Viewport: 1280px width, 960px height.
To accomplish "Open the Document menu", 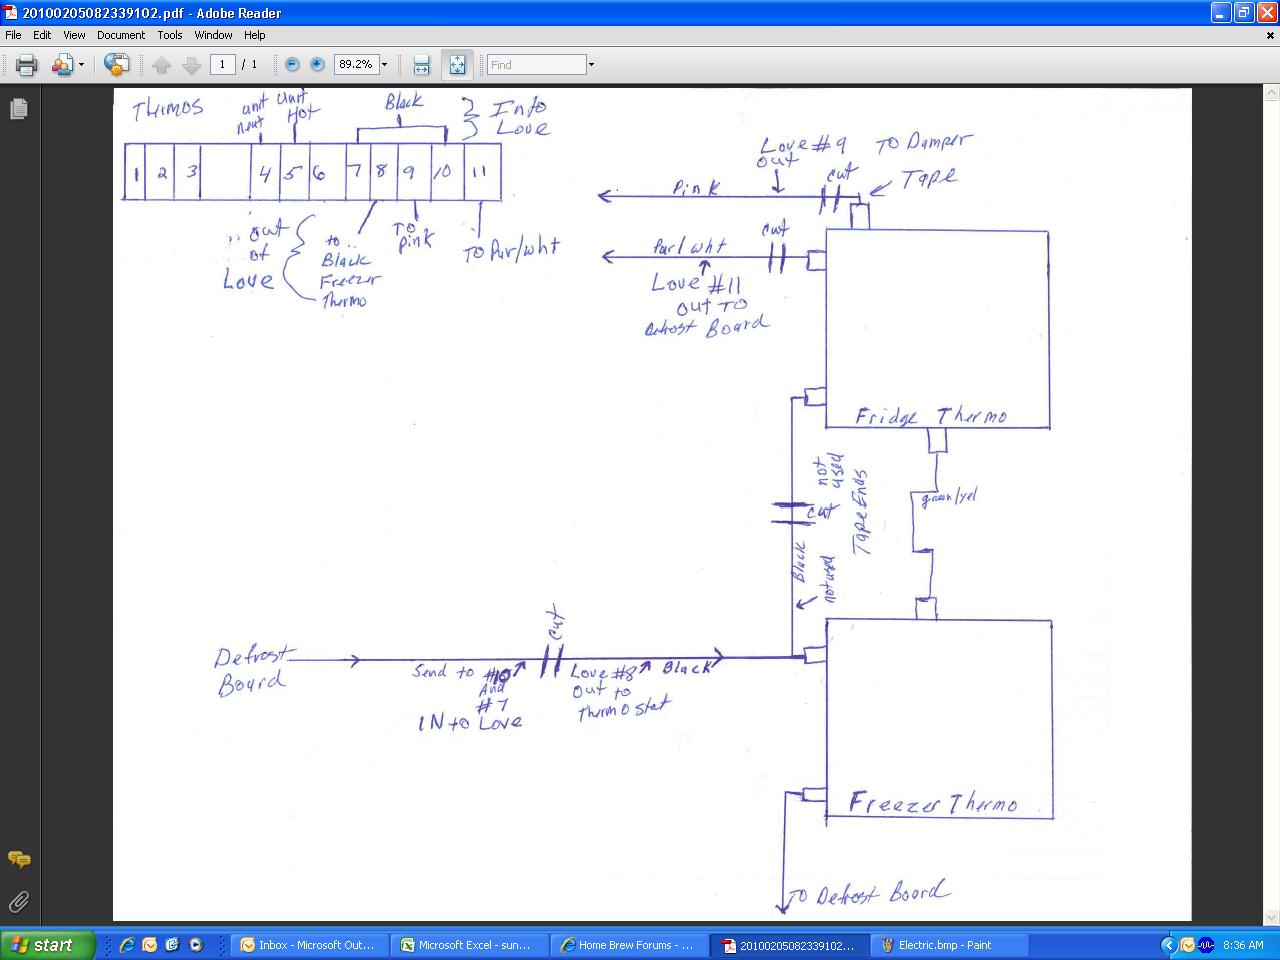I will [121, 35].
